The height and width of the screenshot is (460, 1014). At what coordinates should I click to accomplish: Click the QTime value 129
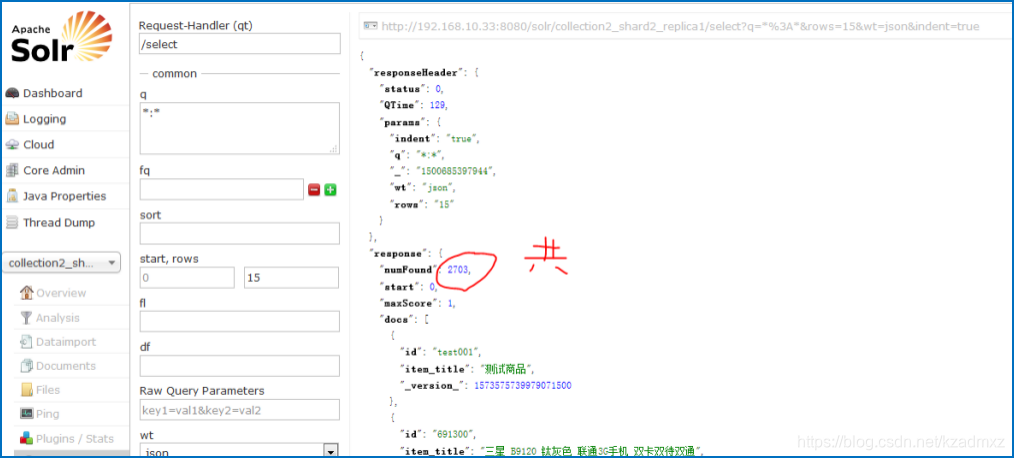[438, 105]
